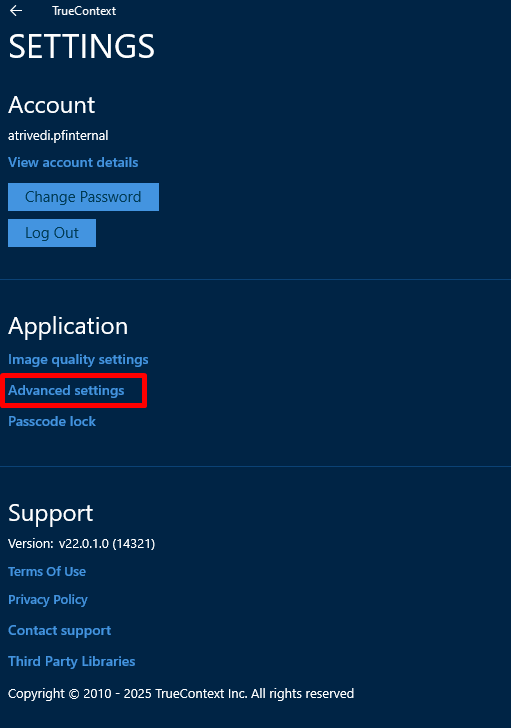Read the Terms Of Use

pyautogui.click(x=47, y=572)
